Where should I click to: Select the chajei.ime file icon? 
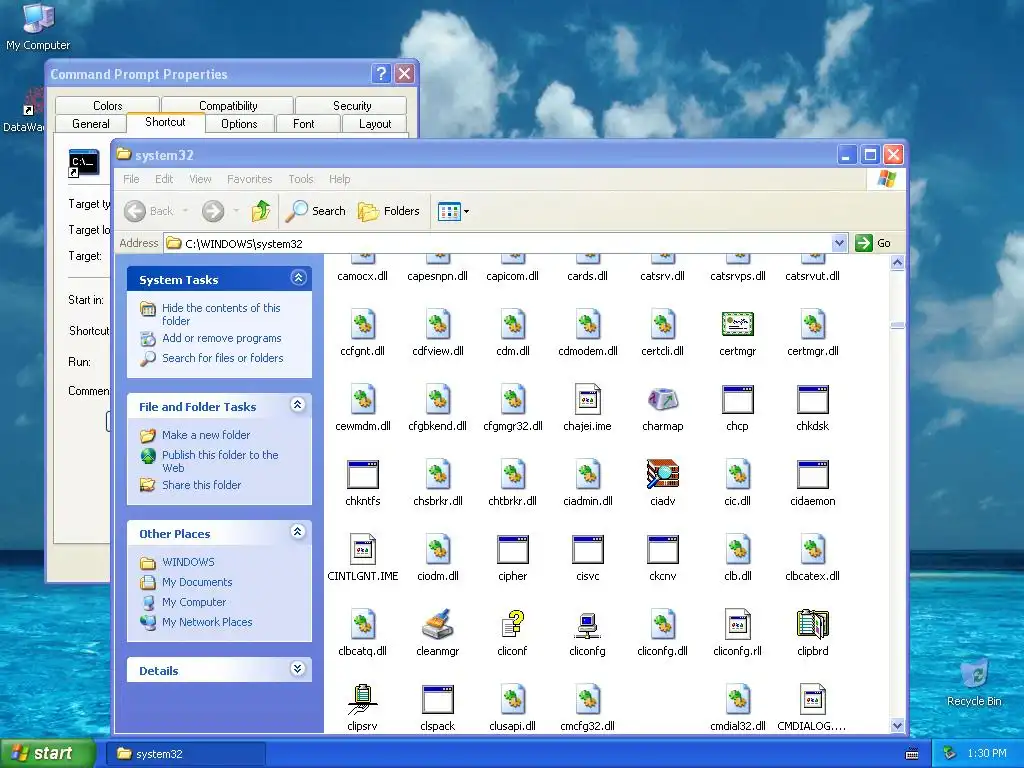(587, 400)
